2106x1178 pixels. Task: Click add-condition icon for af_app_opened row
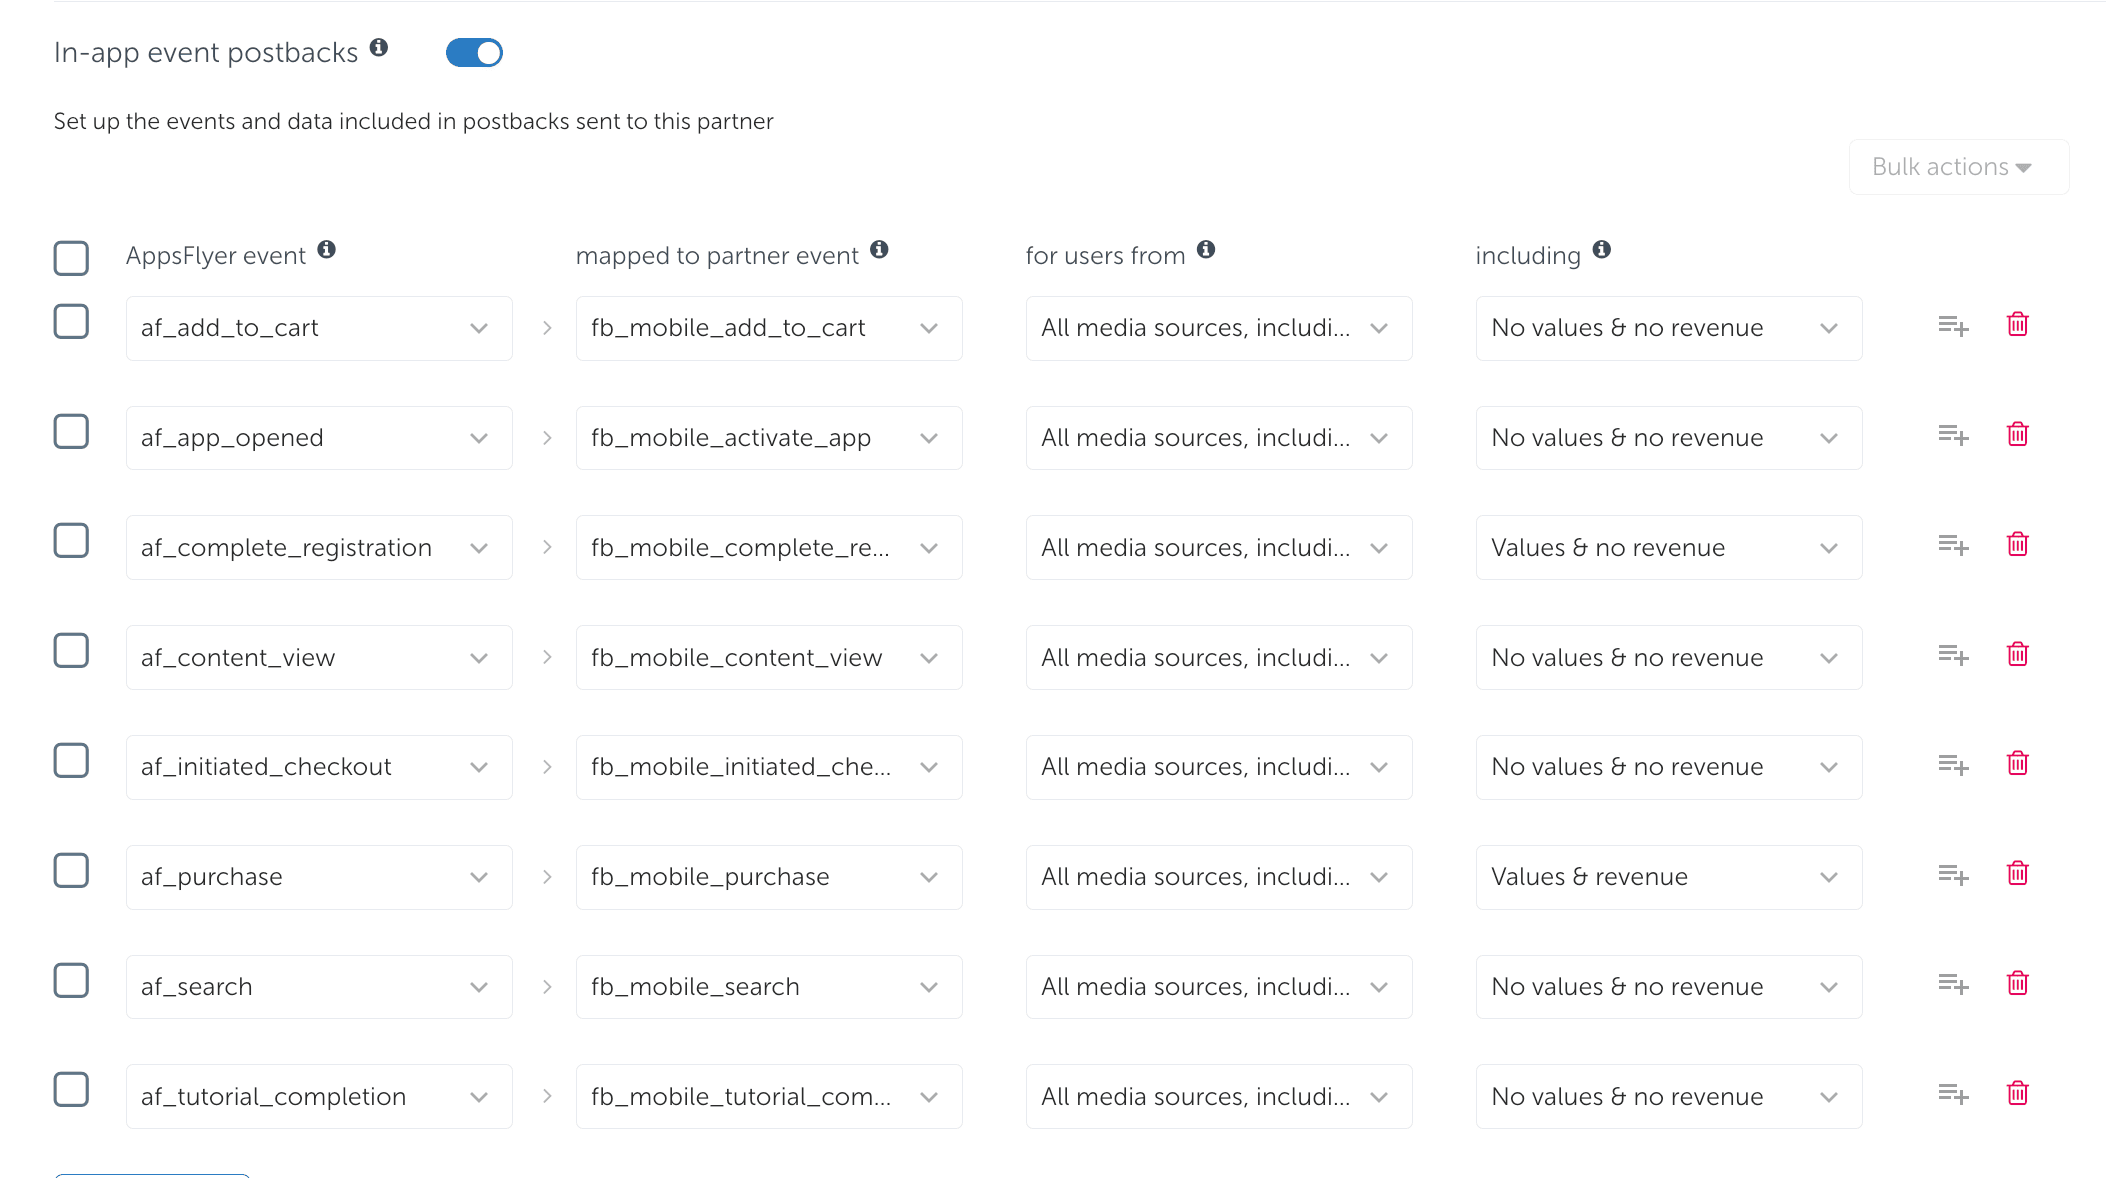pos(1953,435)
